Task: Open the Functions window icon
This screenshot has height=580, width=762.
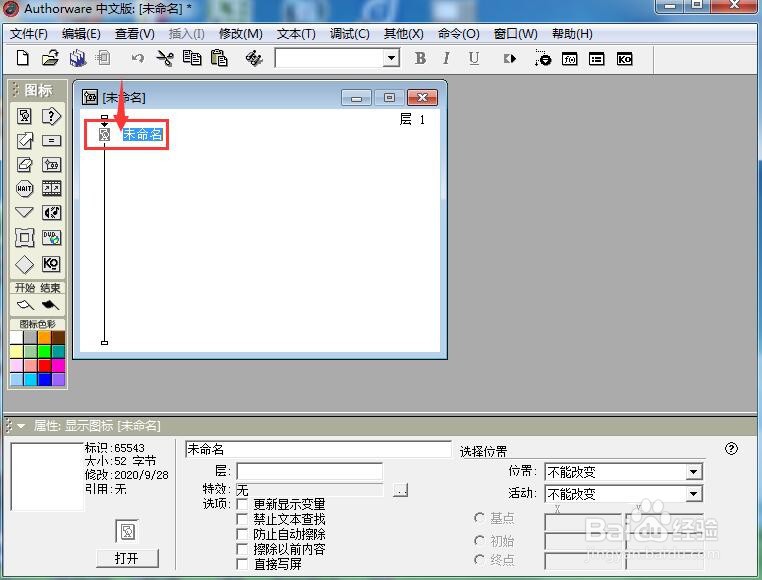Action: coord(570,59)
